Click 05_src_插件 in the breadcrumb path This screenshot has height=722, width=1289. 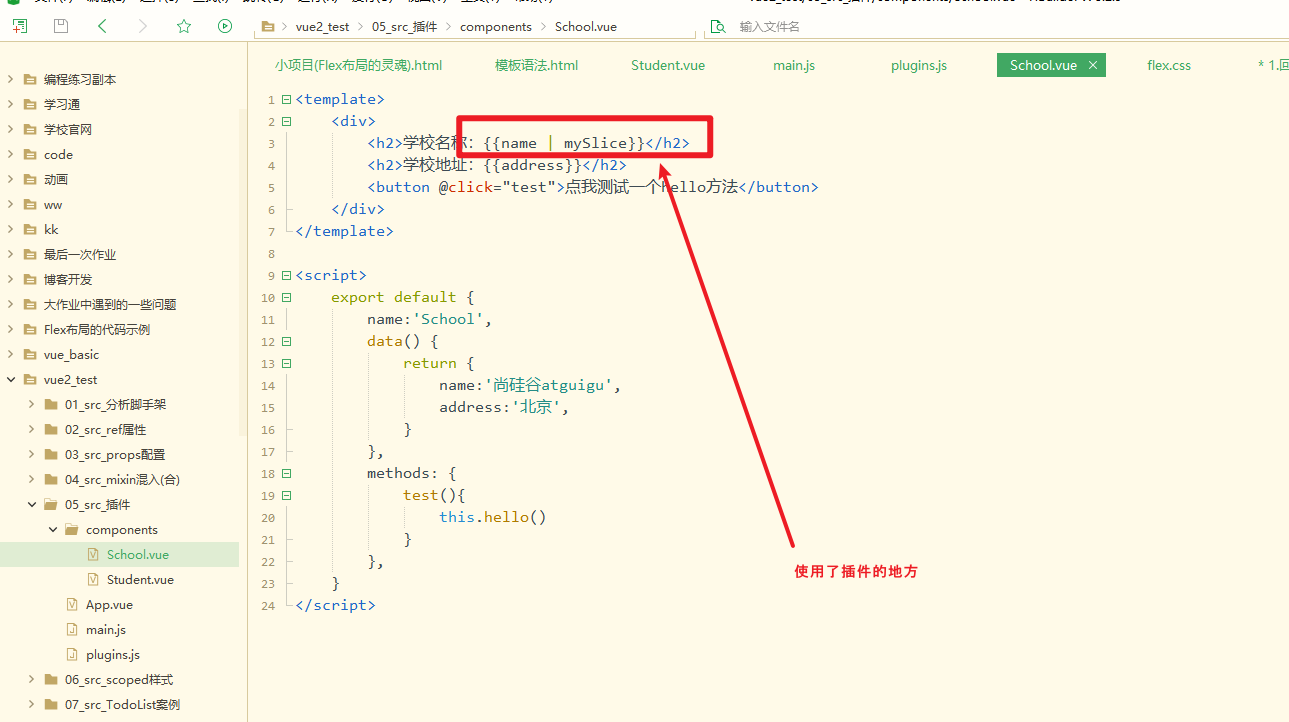(404, 27)
